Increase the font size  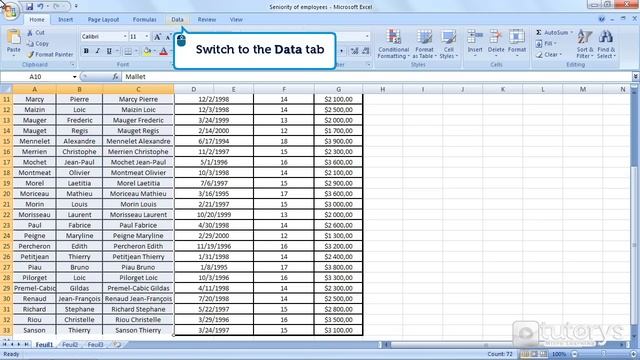click(158, 37)
